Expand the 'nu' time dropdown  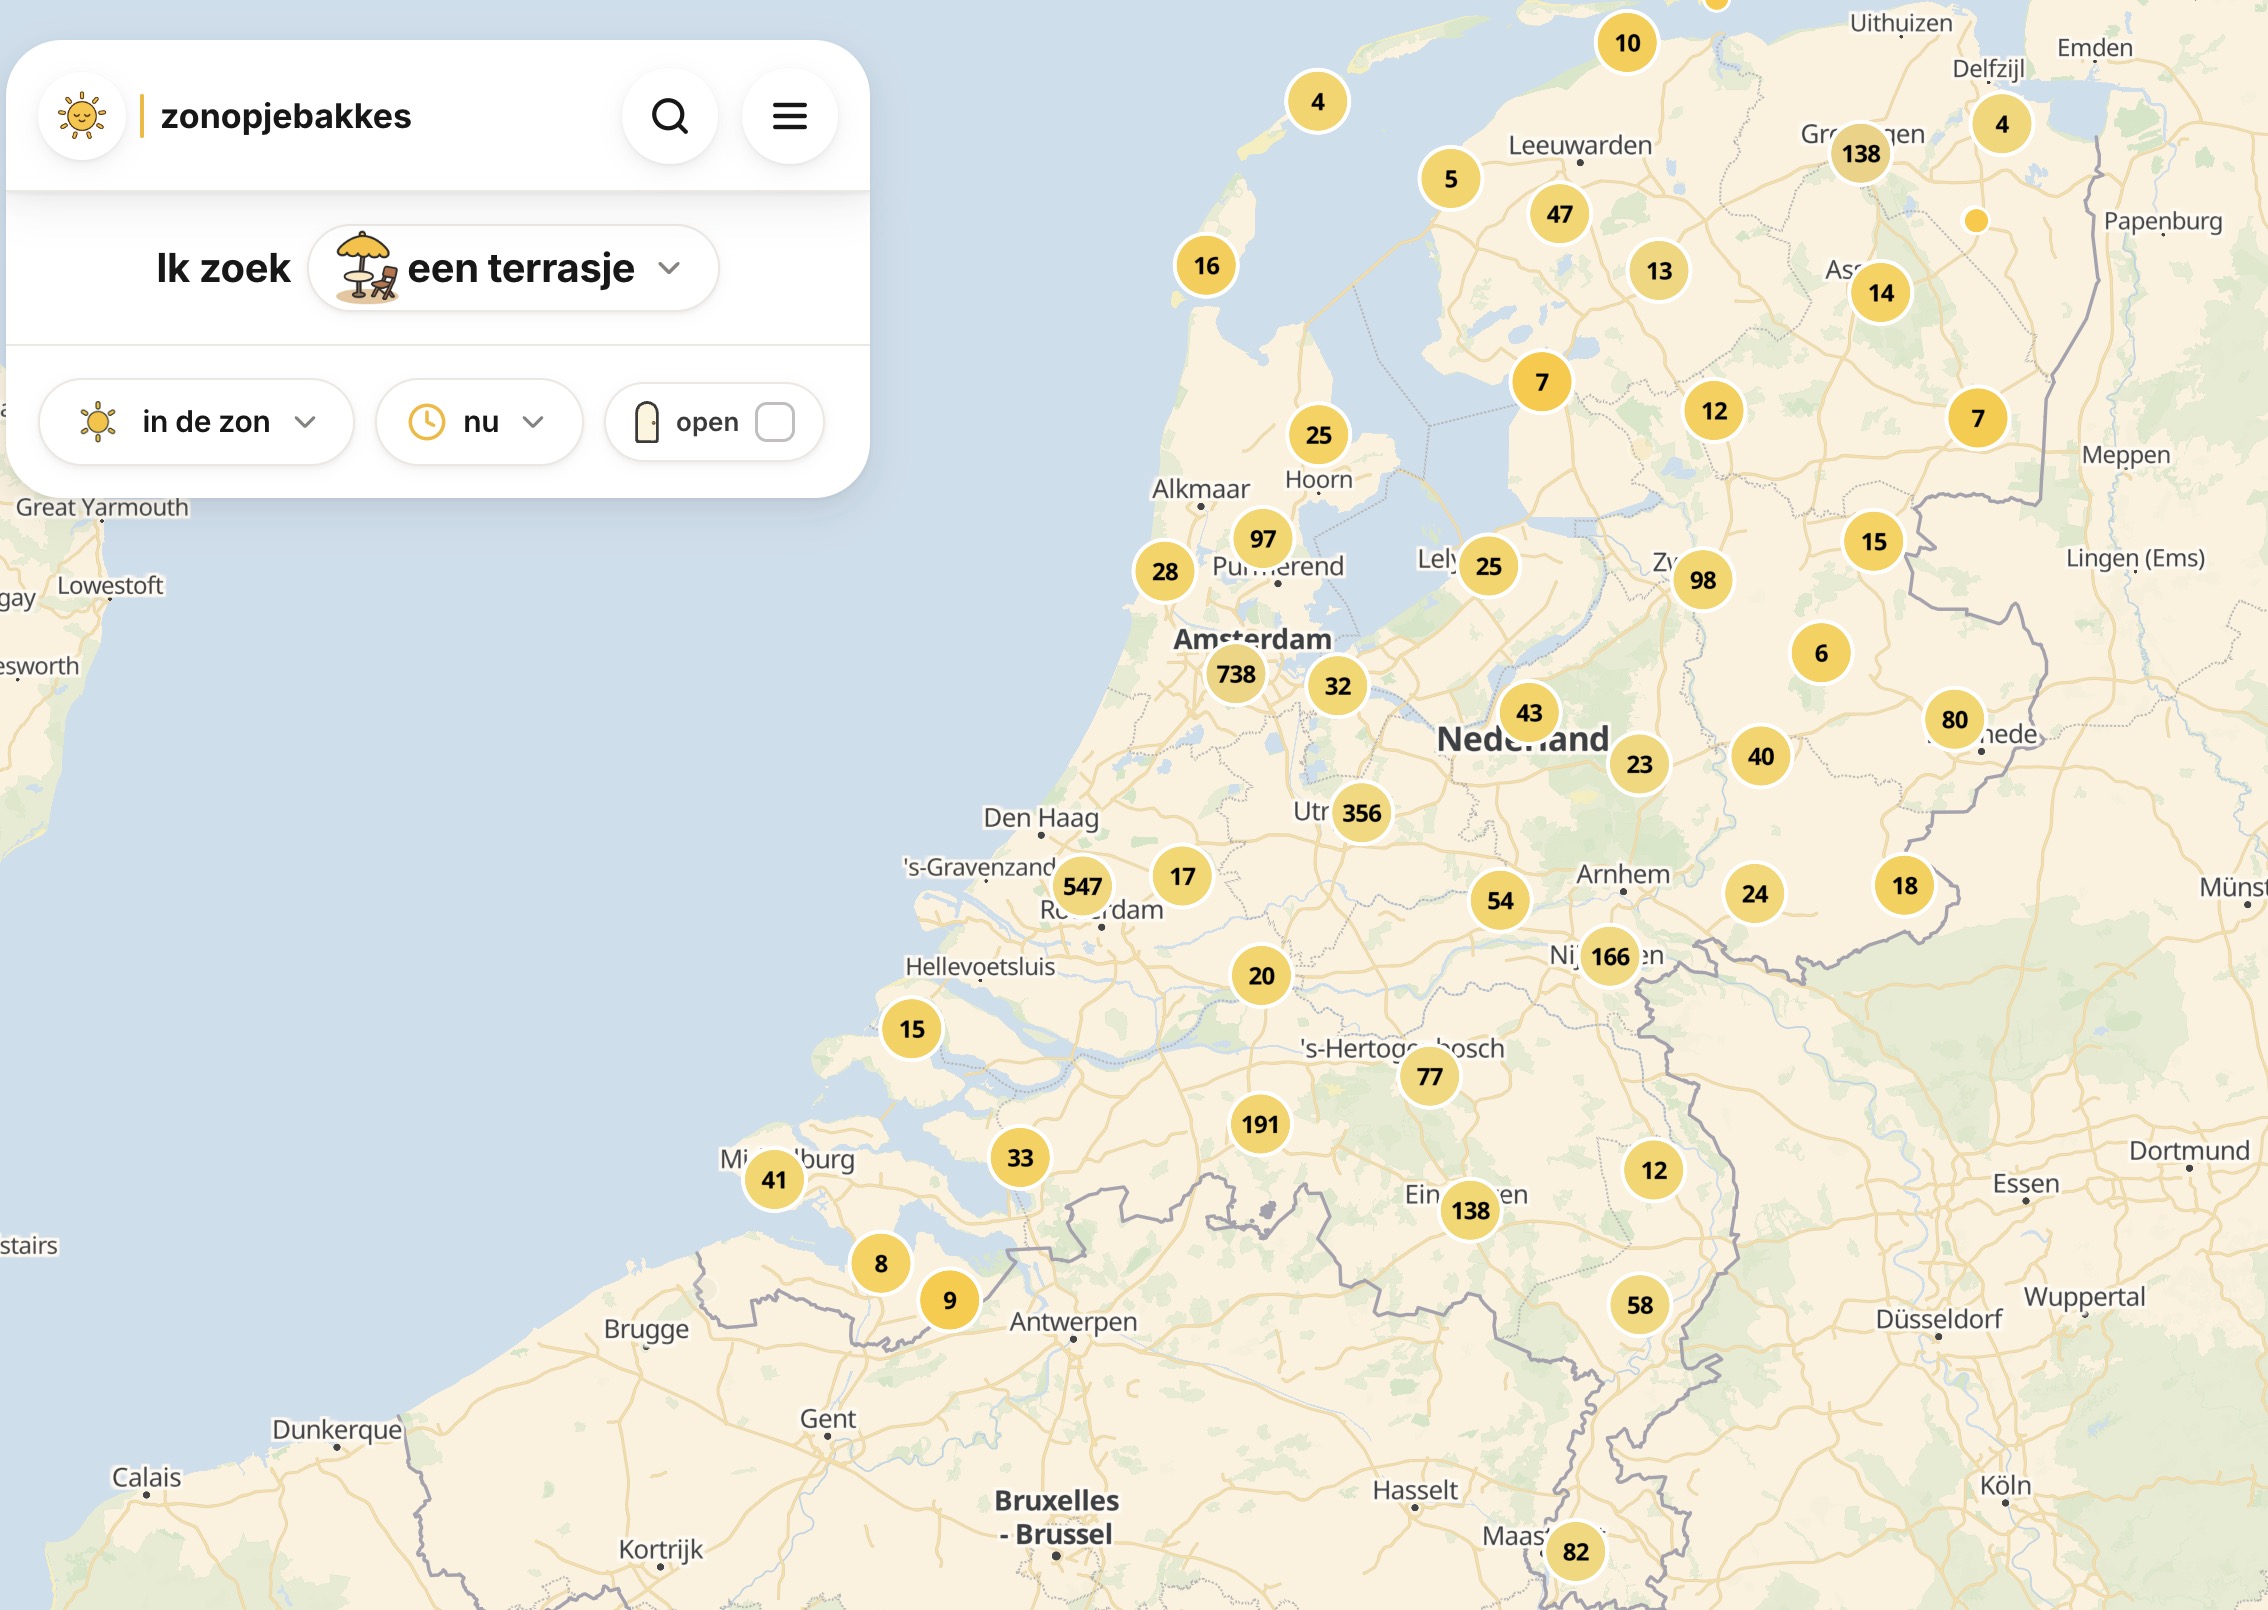click(x=479, y=422)
